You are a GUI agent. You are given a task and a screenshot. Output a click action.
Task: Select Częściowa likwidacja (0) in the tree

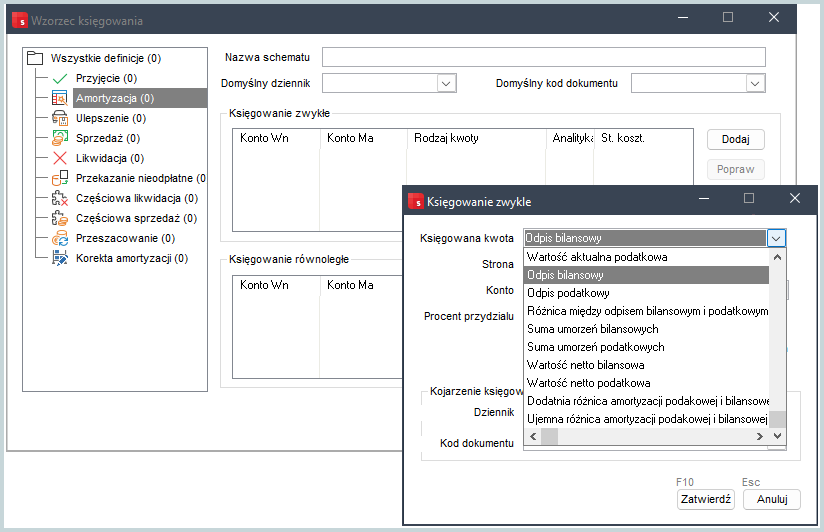(x=137, y=198)
